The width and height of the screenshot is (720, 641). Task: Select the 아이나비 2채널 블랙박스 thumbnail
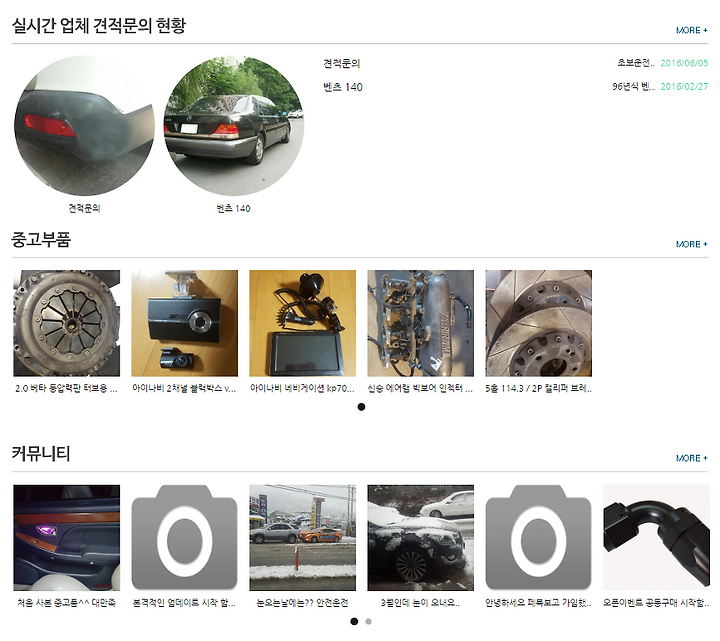[x=185, y=323]
